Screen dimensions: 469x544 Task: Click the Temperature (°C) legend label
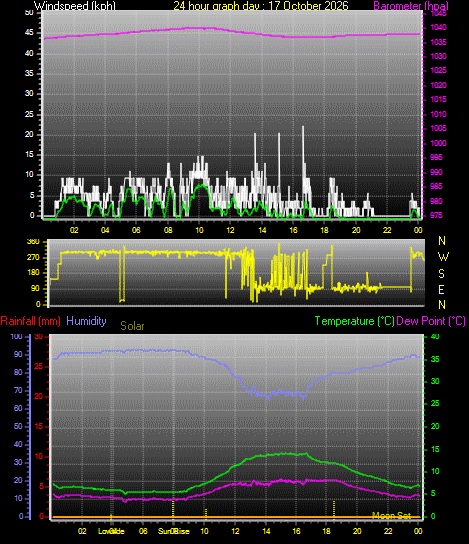click(x=355, y=321)
